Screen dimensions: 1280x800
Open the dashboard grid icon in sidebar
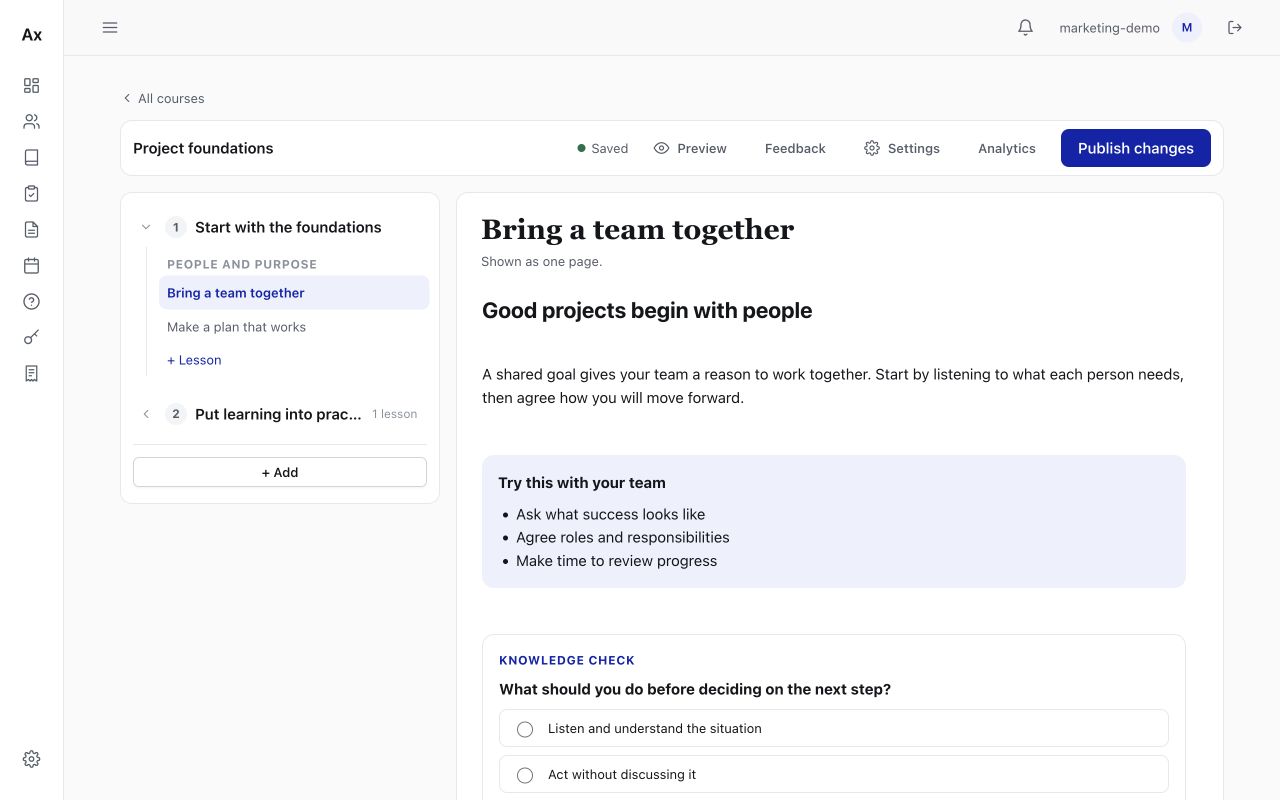(31, 86)
